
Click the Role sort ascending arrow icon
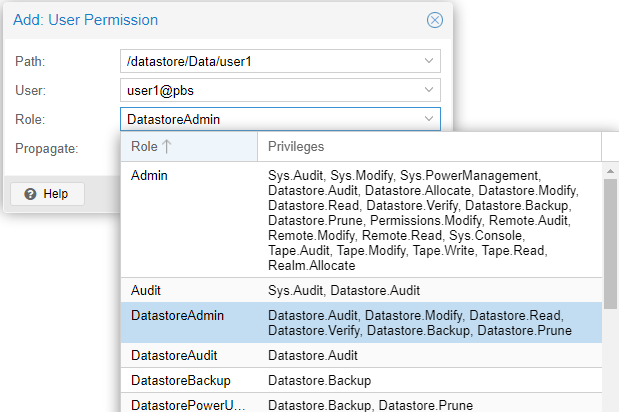167,146
